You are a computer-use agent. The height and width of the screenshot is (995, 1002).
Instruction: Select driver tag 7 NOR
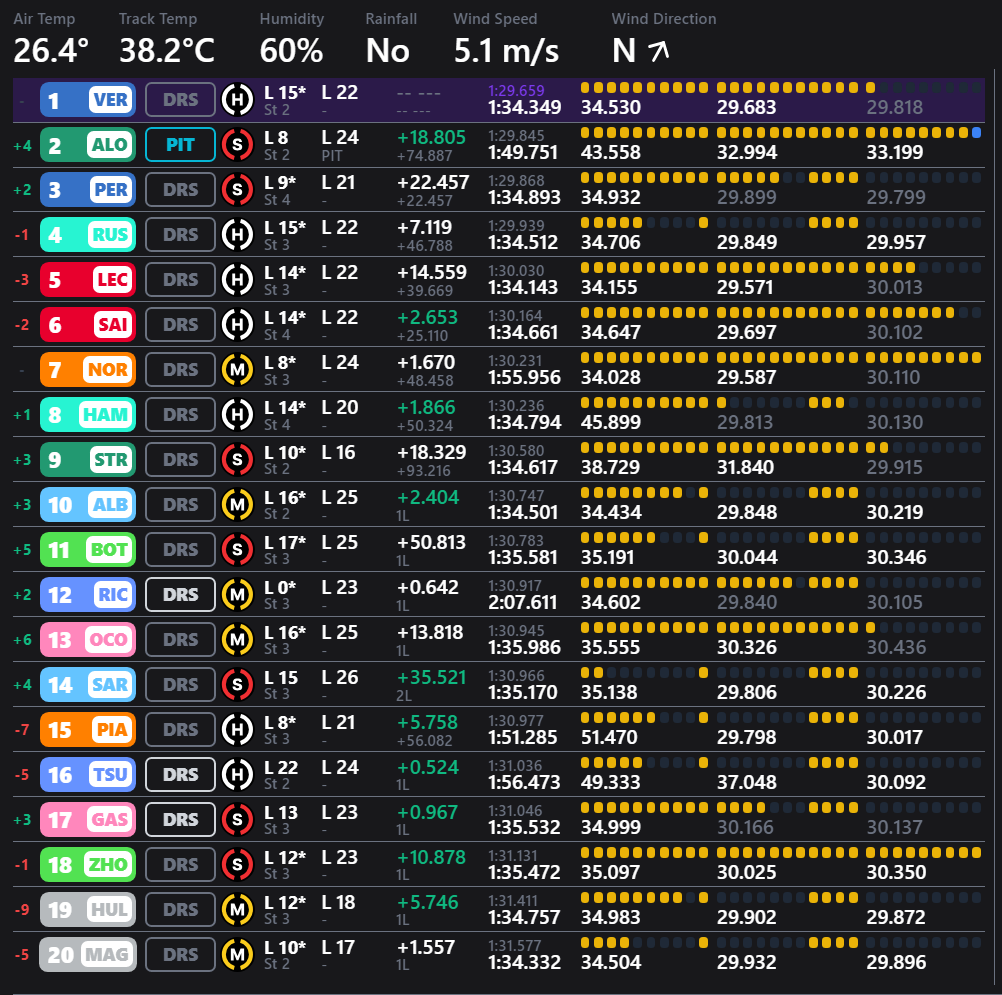click(88, 369)
